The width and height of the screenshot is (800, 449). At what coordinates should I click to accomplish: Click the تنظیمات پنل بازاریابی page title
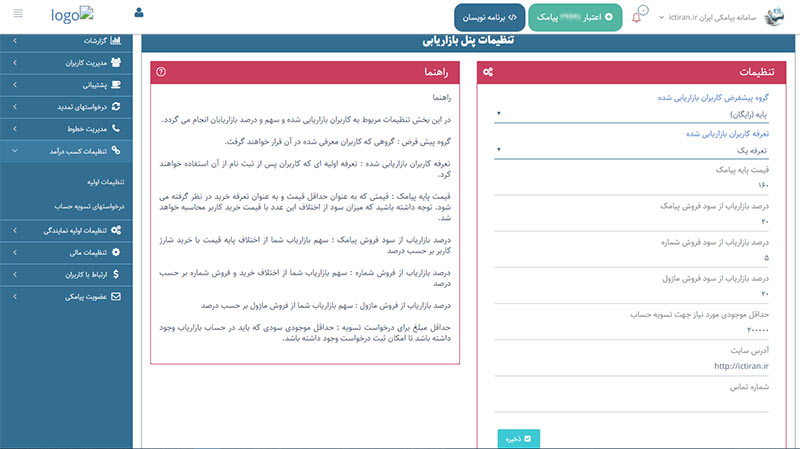click(x=468, y=41)
